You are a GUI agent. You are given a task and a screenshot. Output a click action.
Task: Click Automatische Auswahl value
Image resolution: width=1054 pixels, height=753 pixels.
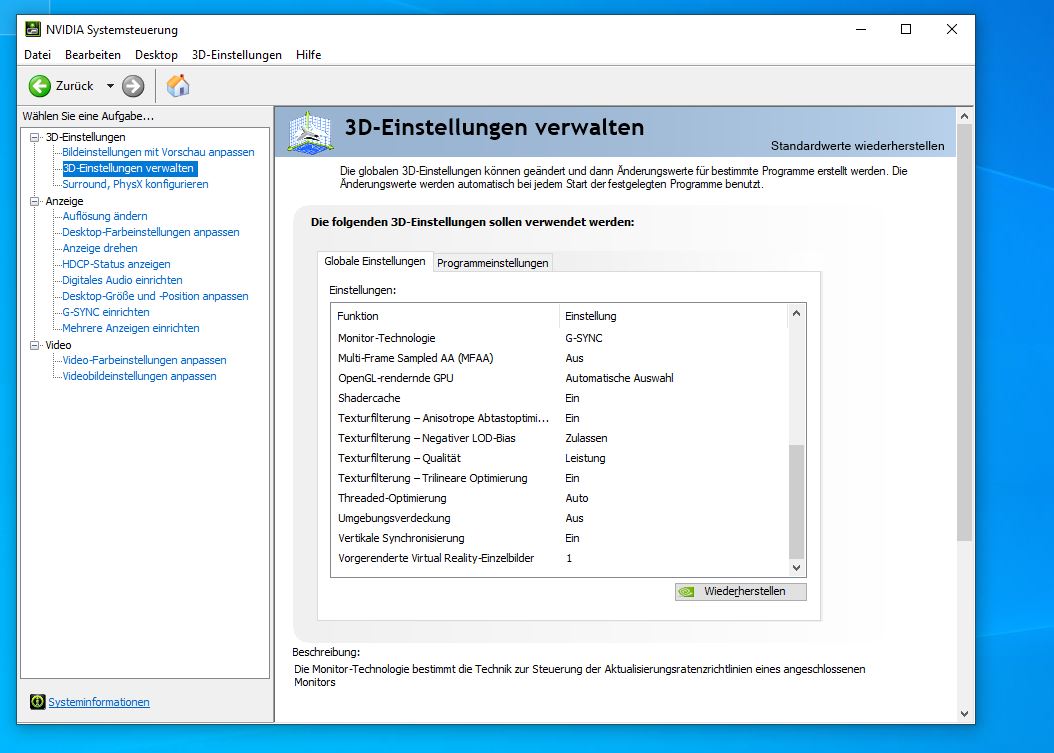pos(619,378)
